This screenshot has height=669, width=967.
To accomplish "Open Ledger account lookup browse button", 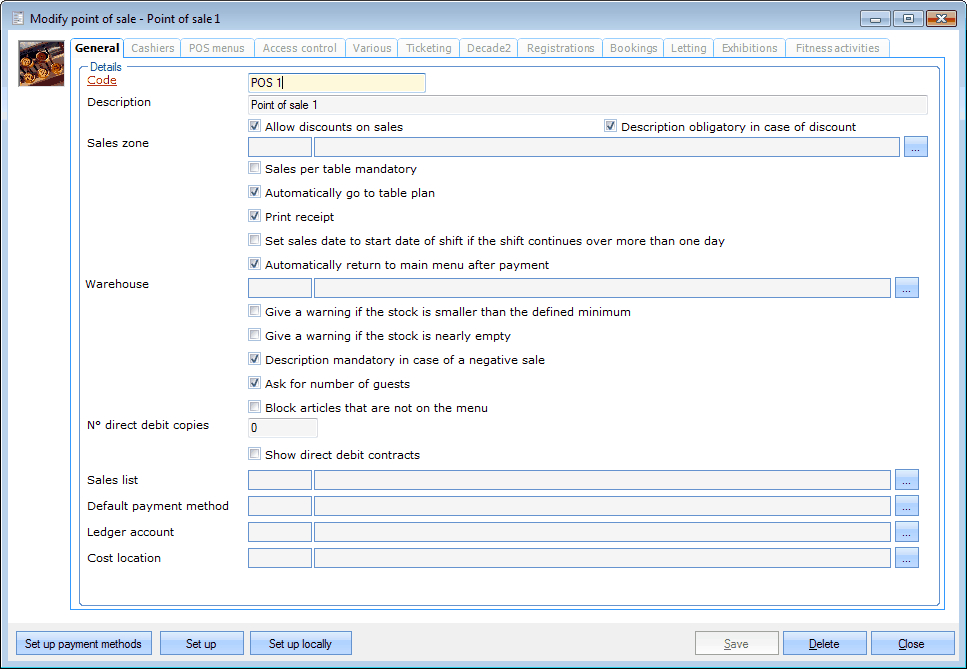I will coord(906,532).
